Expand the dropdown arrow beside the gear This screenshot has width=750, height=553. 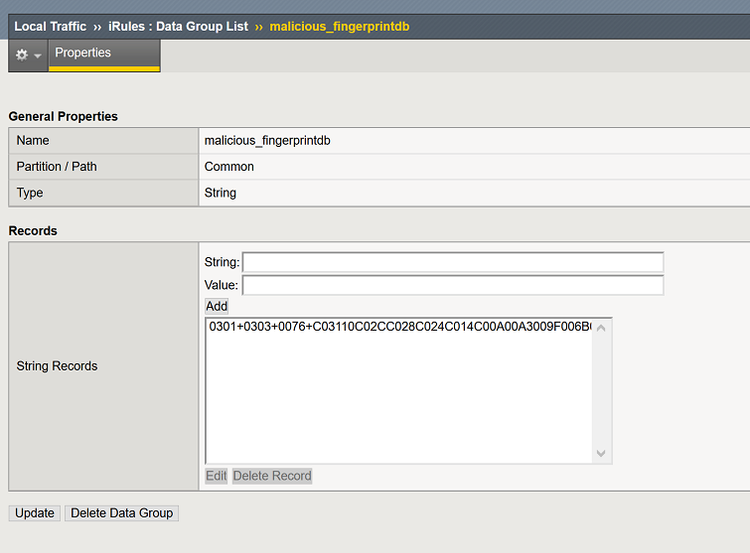pos(38,56)
